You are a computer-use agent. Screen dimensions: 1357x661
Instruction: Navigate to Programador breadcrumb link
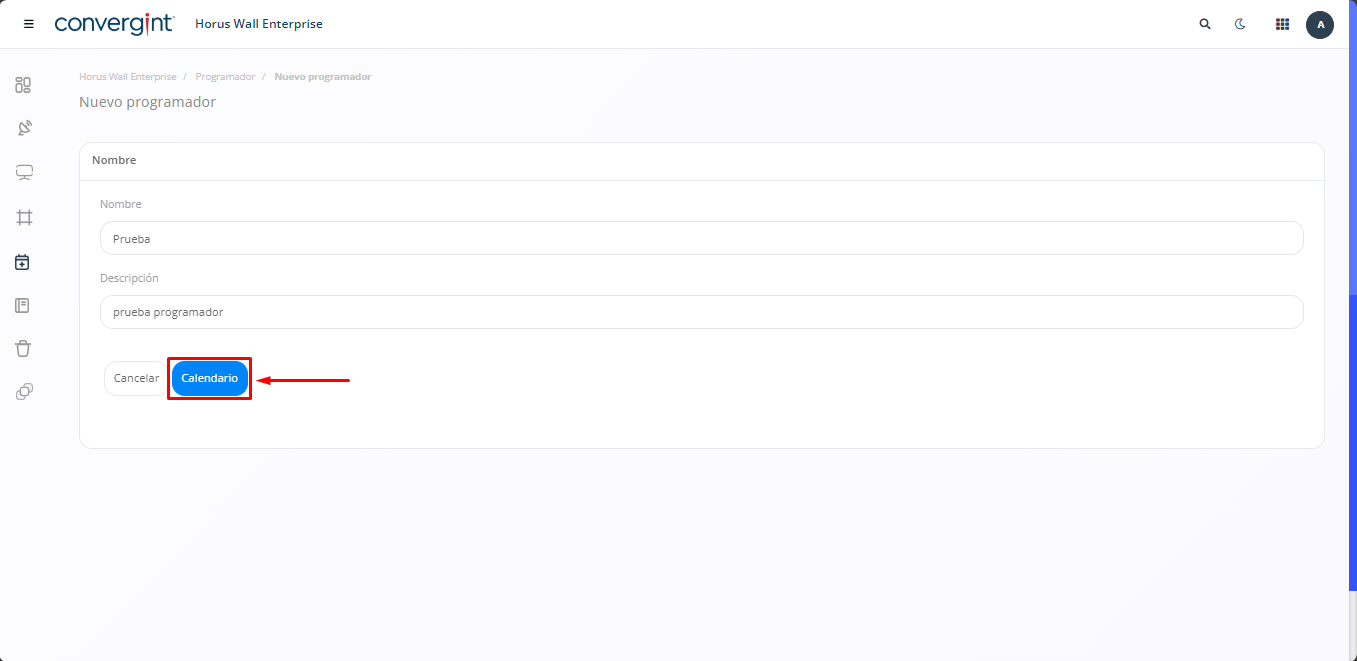click(x=225, y=77)
